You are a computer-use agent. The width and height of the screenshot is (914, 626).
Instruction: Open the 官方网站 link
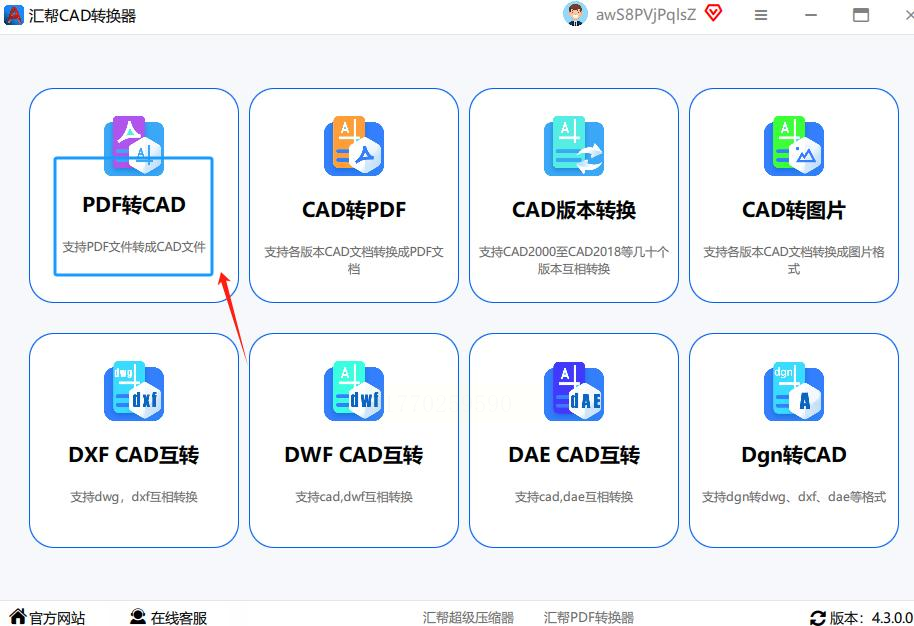coord(57,618)
